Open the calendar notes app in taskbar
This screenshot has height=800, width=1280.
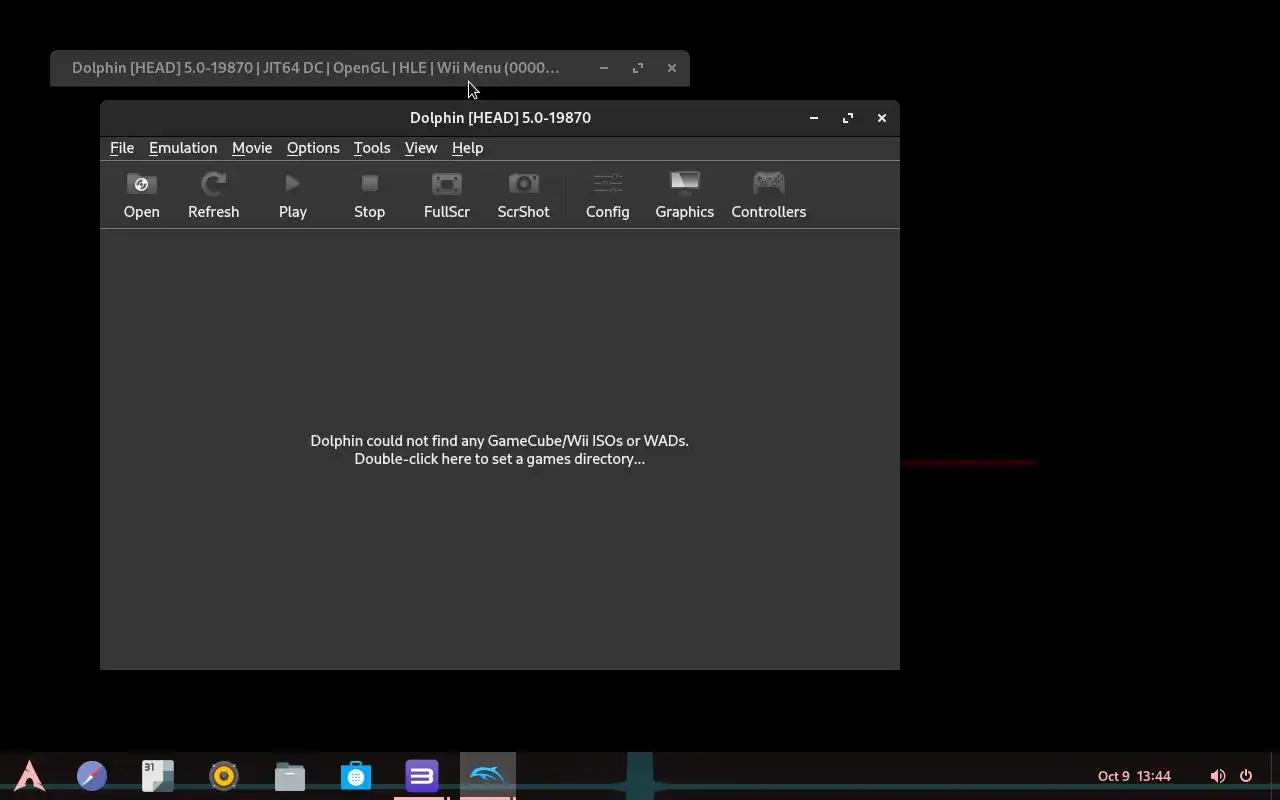(x=158, y=776)
